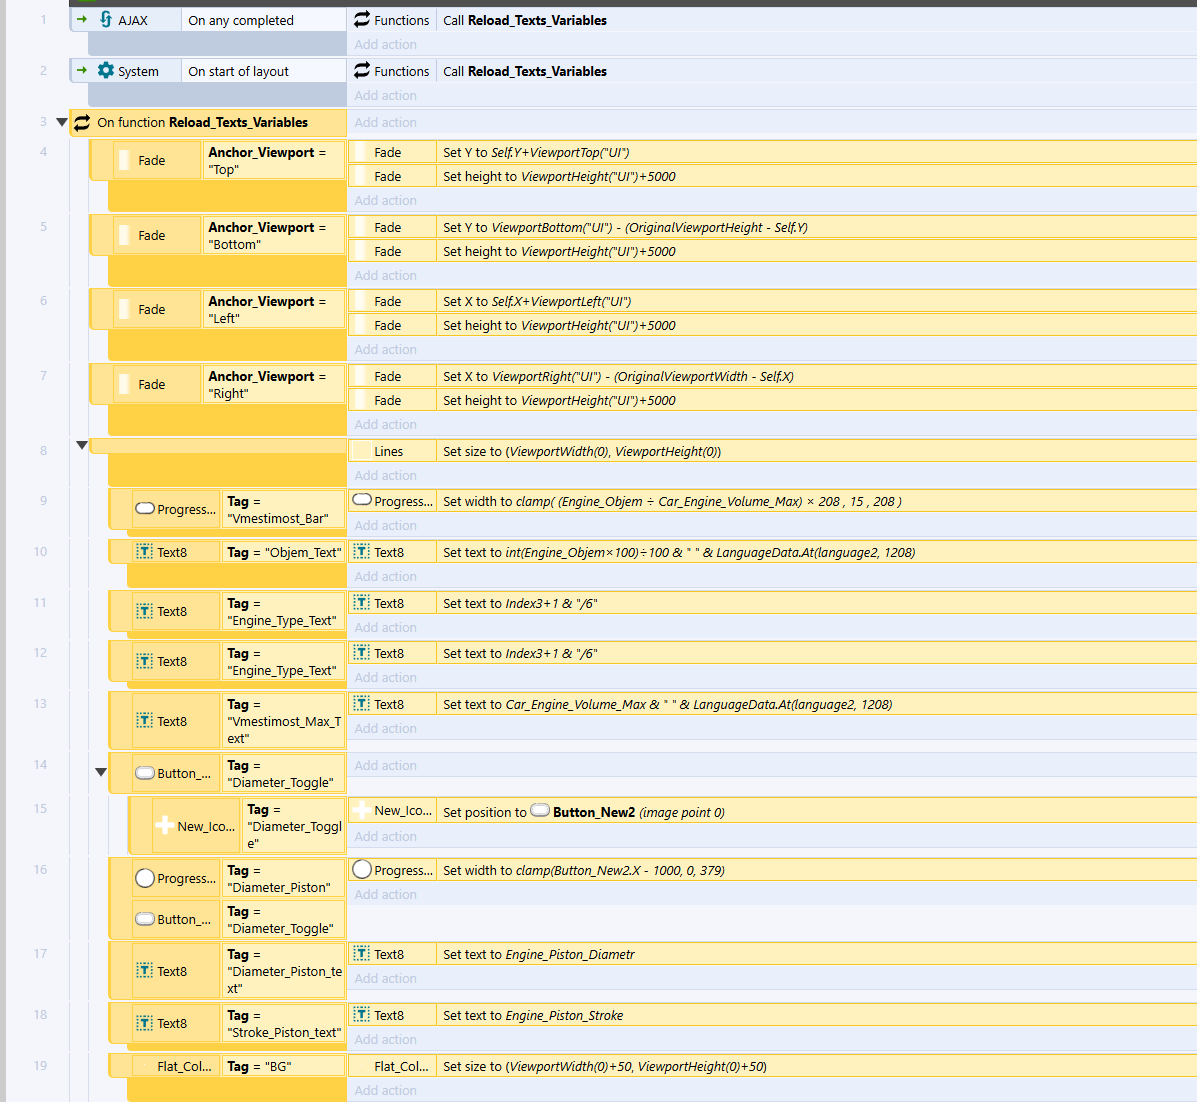This screenshot has height=1102, width=1197.
Task: Click the Text8 icon in the "Diameter_Piston_text" condition
Action: pyautogui.click(x=144, y=971)
